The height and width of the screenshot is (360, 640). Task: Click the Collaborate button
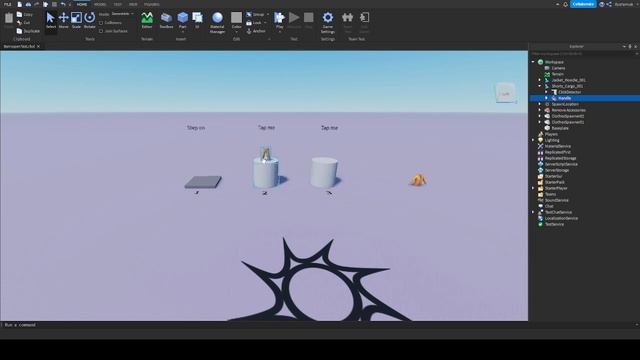[583, 4]
